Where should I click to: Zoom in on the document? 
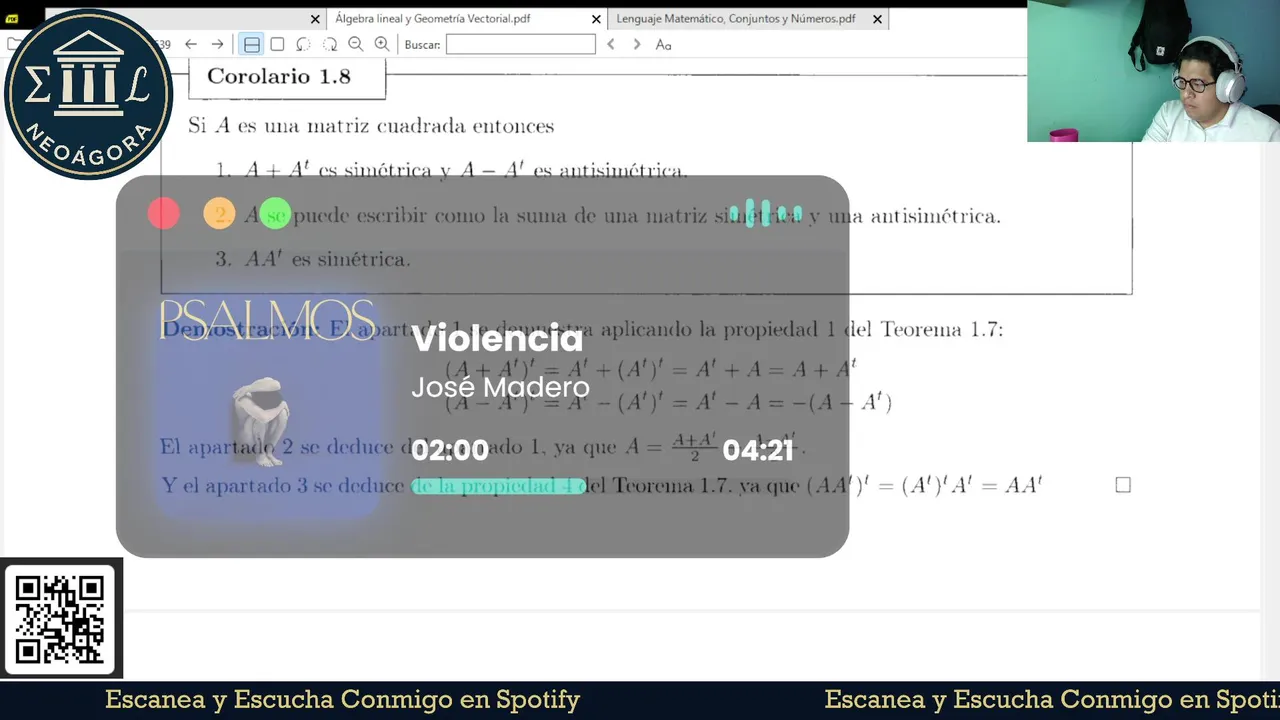click(x=381, y=44)
